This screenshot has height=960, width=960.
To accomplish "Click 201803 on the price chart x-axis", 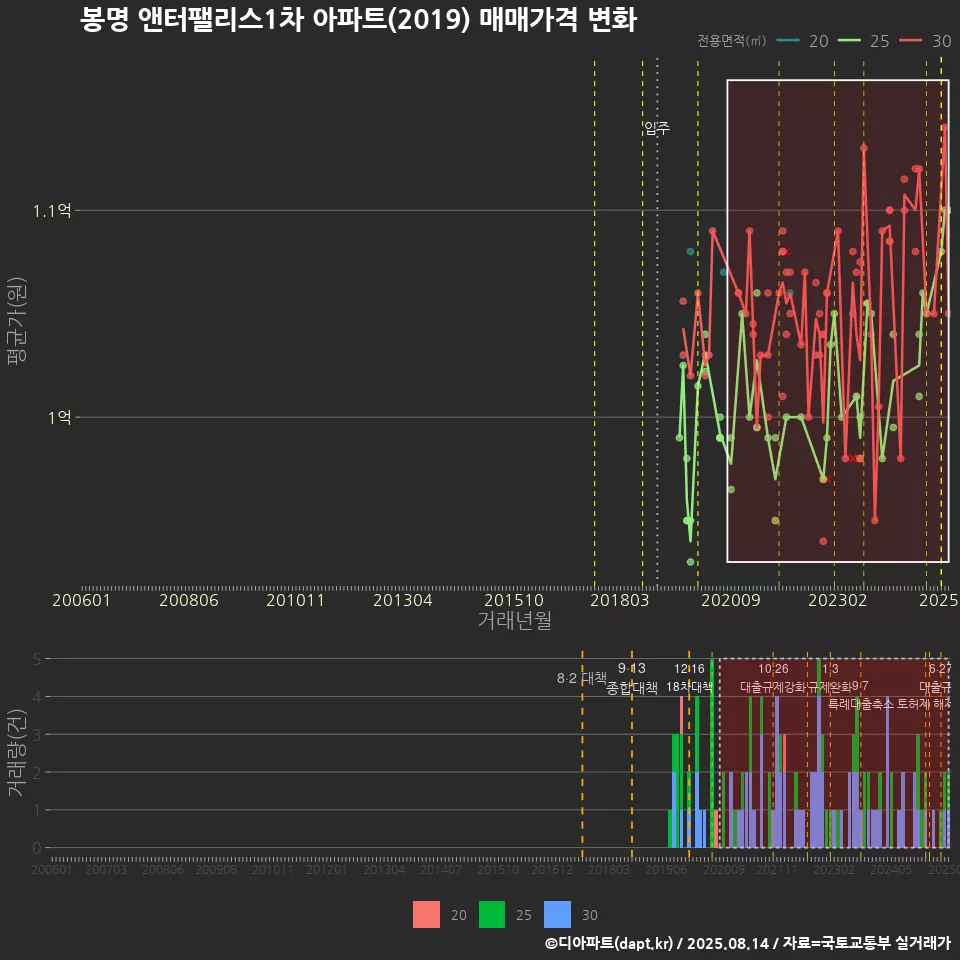I will click(x=620, y=600).
